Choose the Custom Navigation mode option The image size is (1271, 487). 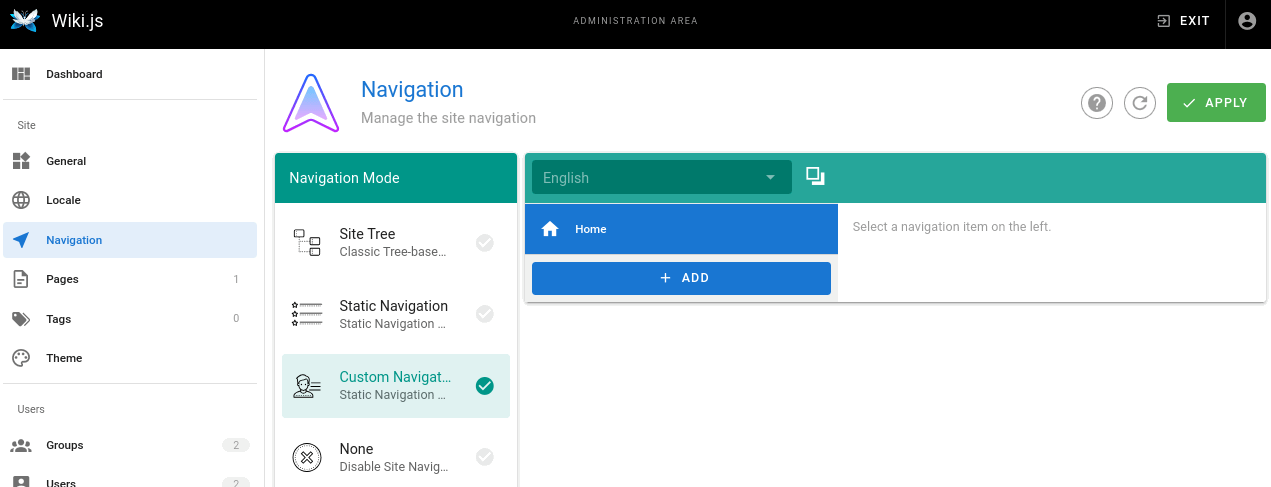point(395,385)
